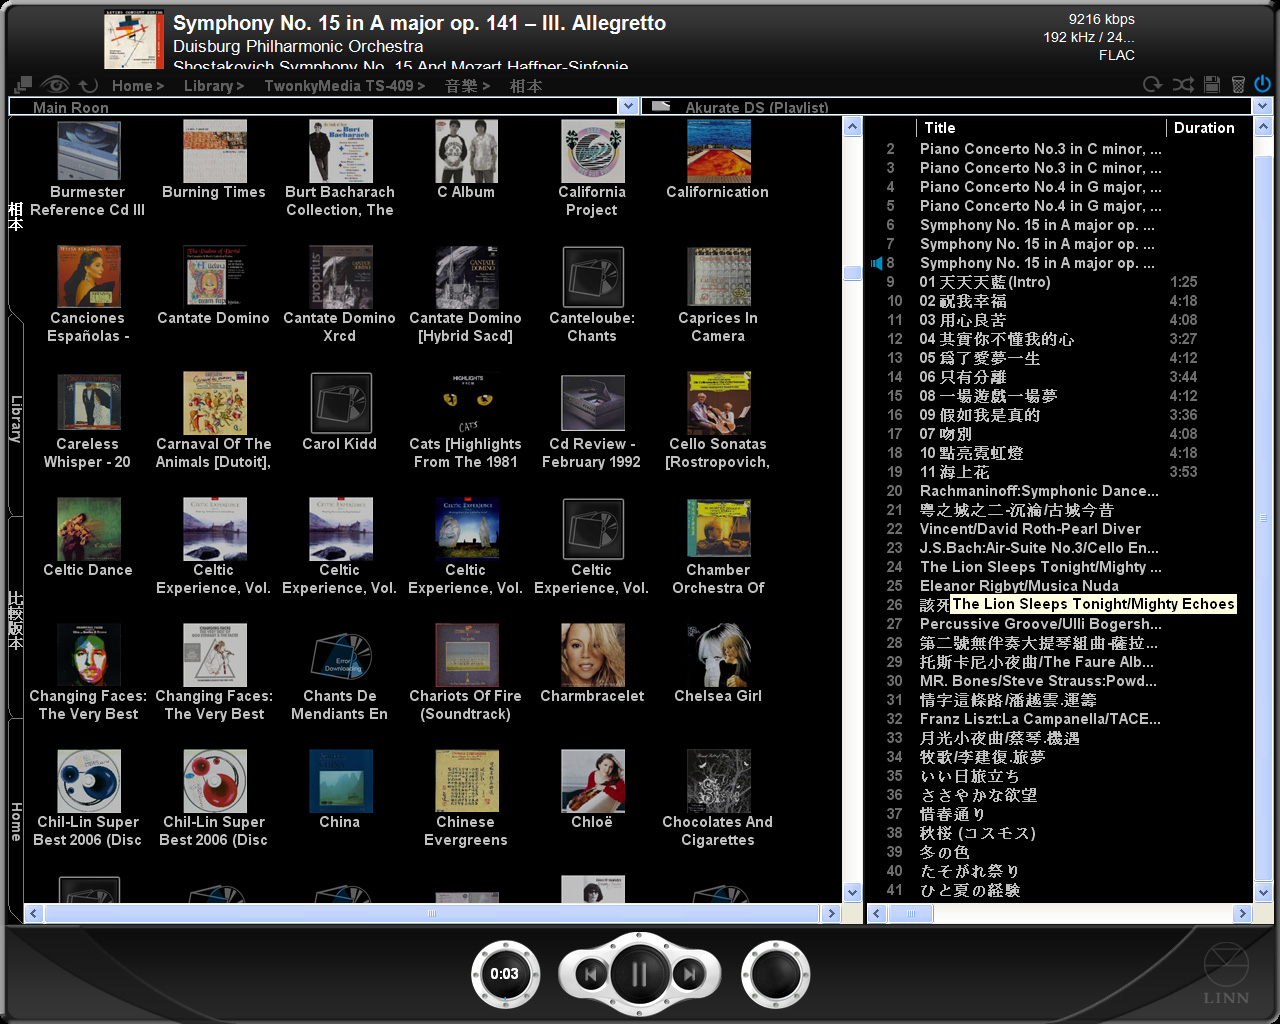Click the Akurate DS device icon
This screenshot has height=1024, width=1280.
[x=660, y=106]
